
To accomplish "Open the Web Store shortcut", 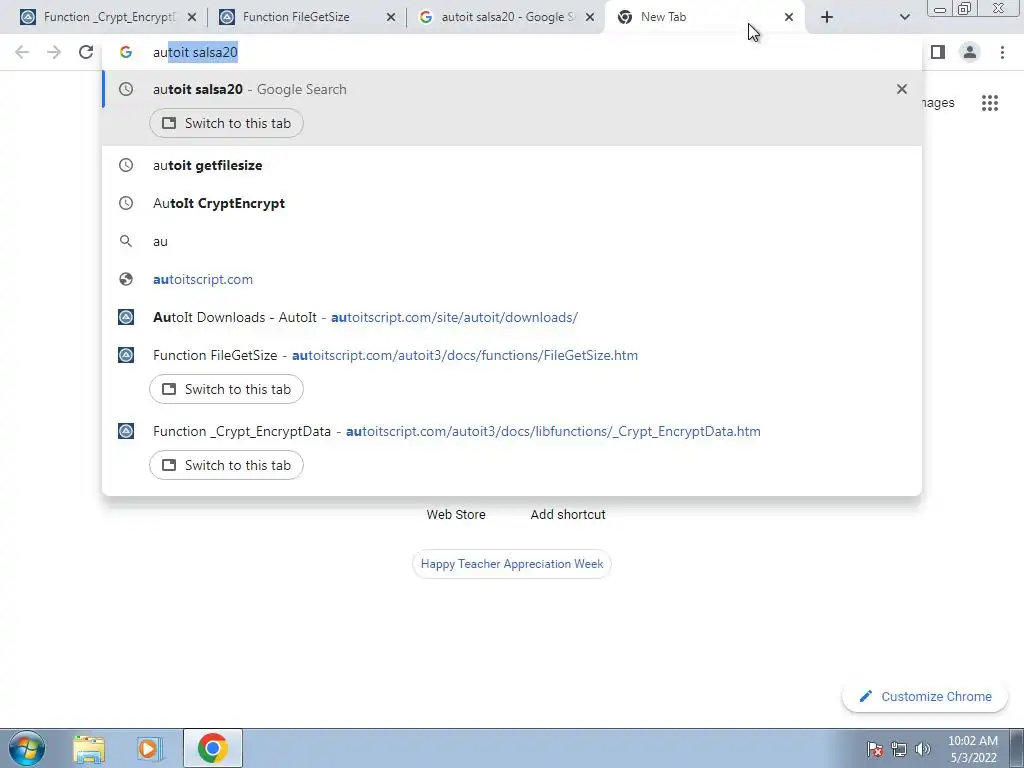I will pos(456,515).
